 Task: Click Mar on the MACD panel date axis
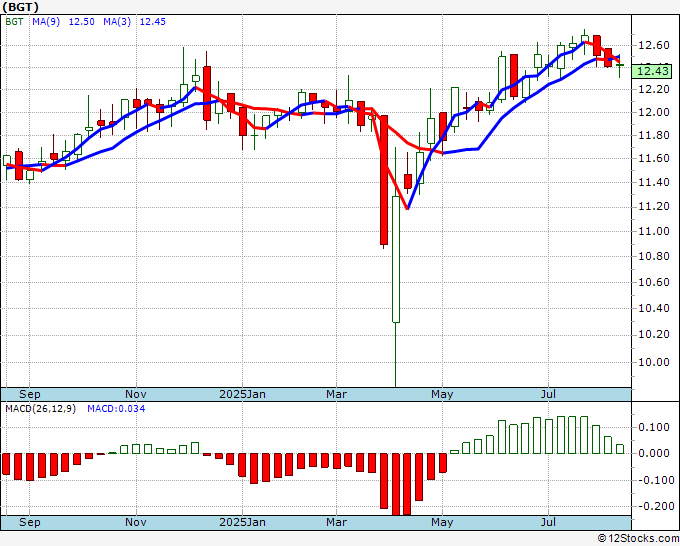[x=337, y=522]
